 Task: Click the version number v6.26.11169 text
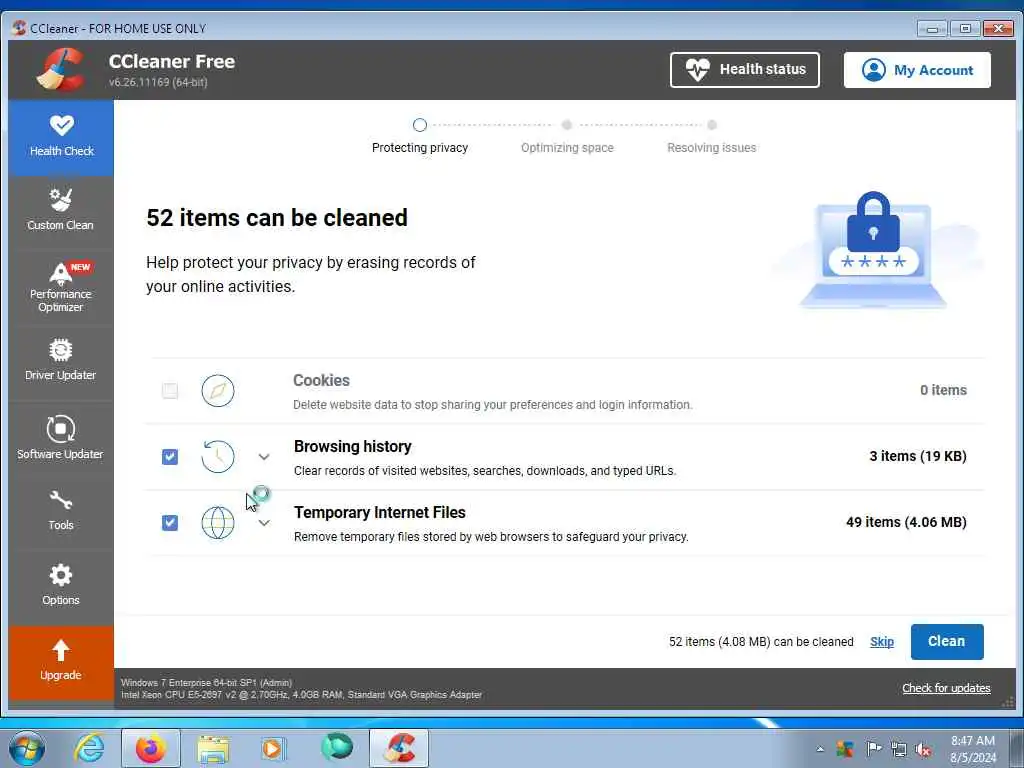tap(158, 82)
